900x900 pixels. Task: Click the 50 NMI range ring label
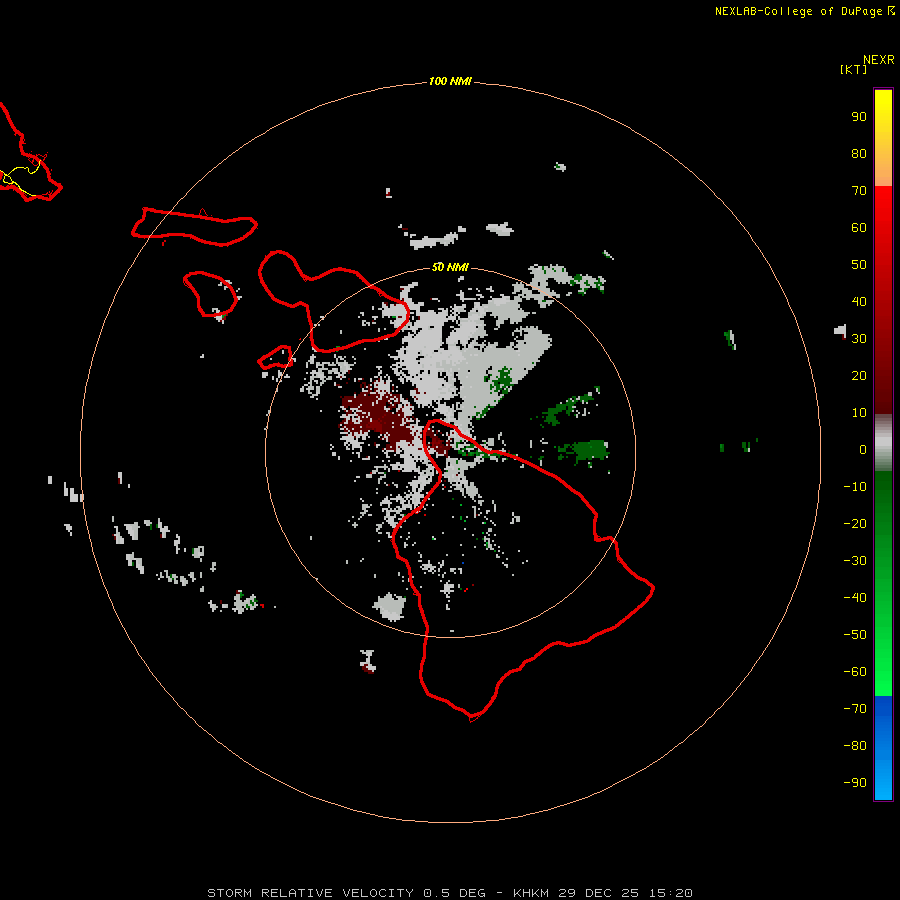click(450, 267)
